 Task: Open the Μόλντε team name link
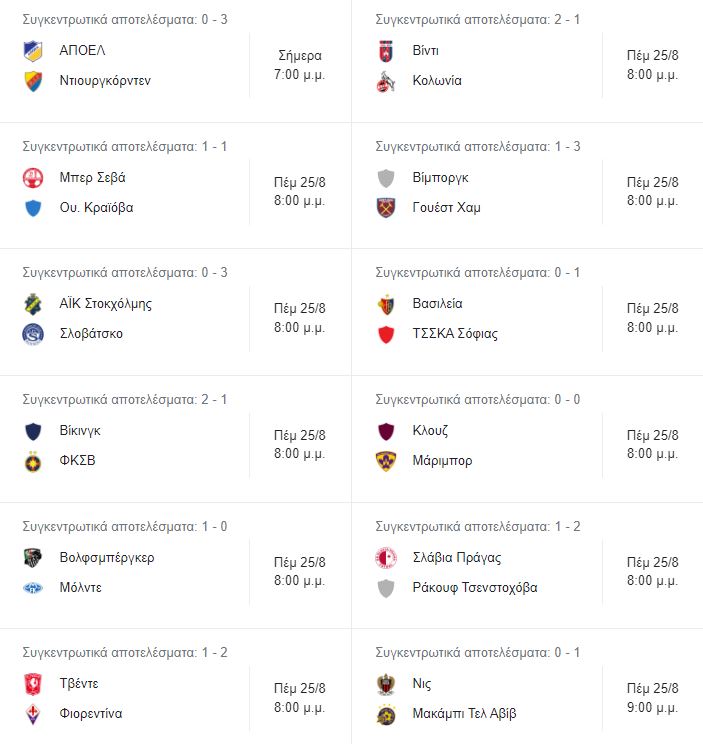pos(81,587)
